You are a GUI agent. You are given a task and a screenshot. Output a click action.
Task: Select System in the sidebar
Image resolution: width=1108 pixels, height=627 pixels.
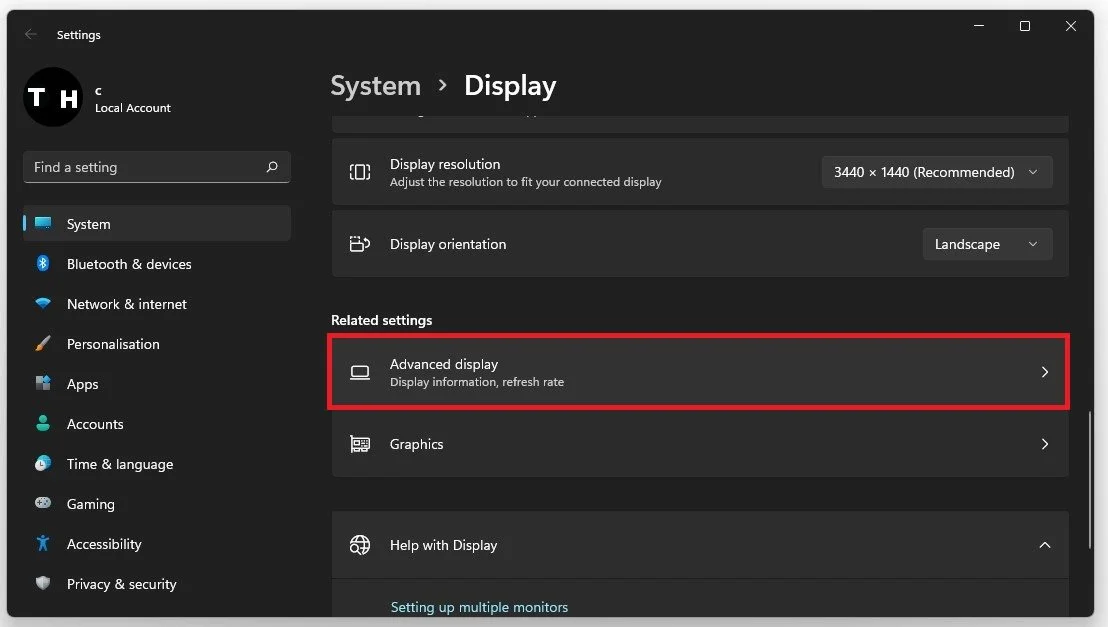coord(157,223)
